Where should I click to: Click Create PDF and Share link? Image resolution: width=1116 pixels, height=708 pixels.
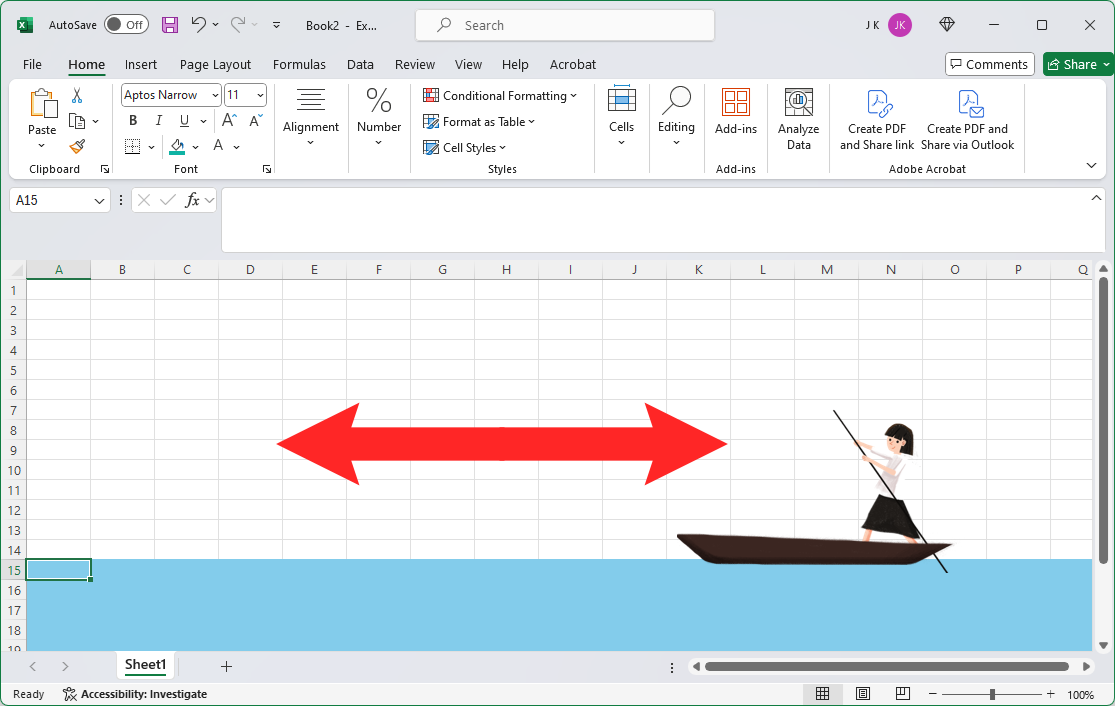[877, 120]
